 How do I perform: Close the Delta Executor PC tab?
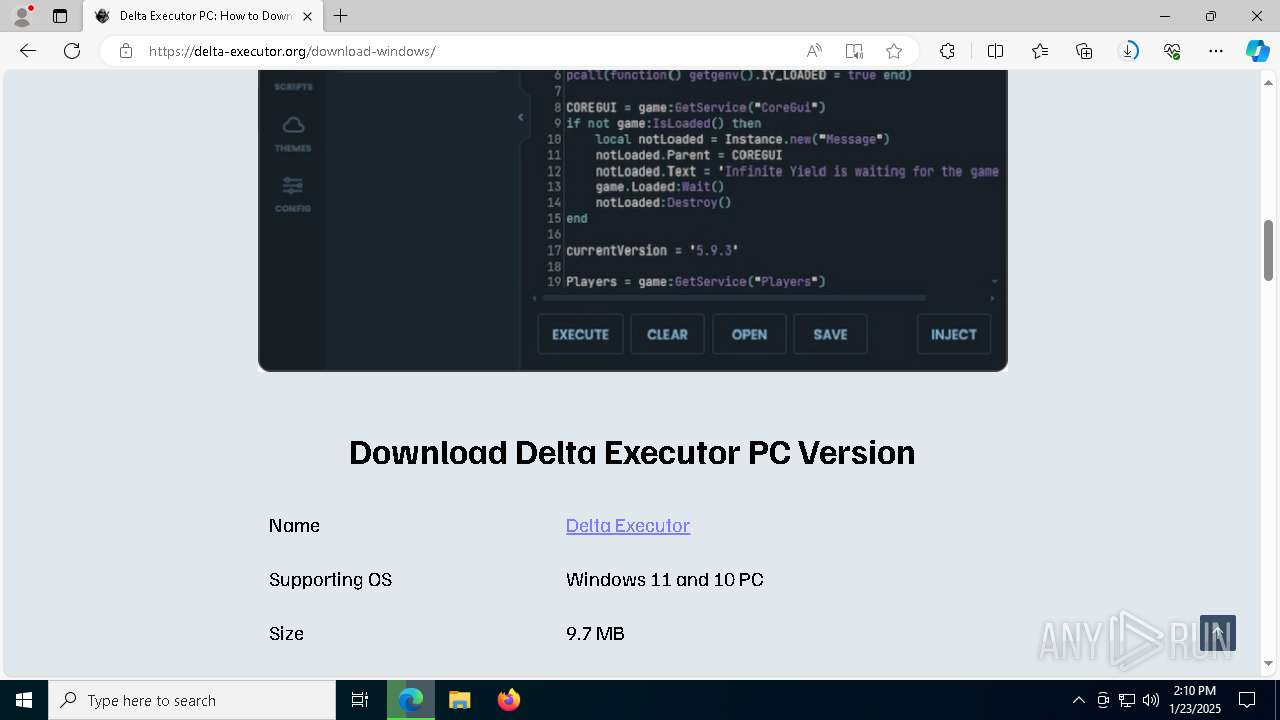[x=307, y=16]
